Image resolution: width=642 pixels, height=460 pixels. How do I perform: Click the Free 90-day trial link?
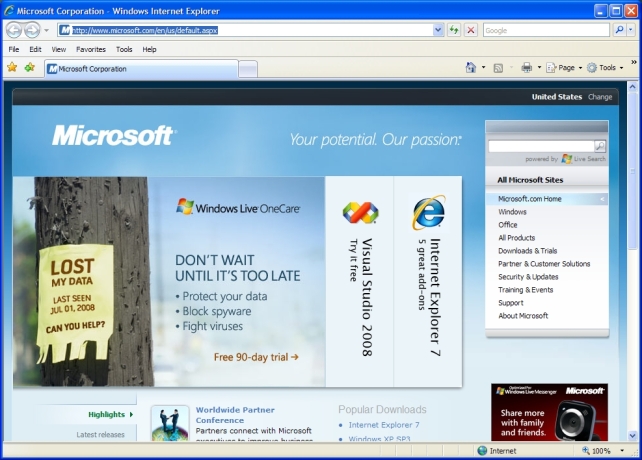256,357
